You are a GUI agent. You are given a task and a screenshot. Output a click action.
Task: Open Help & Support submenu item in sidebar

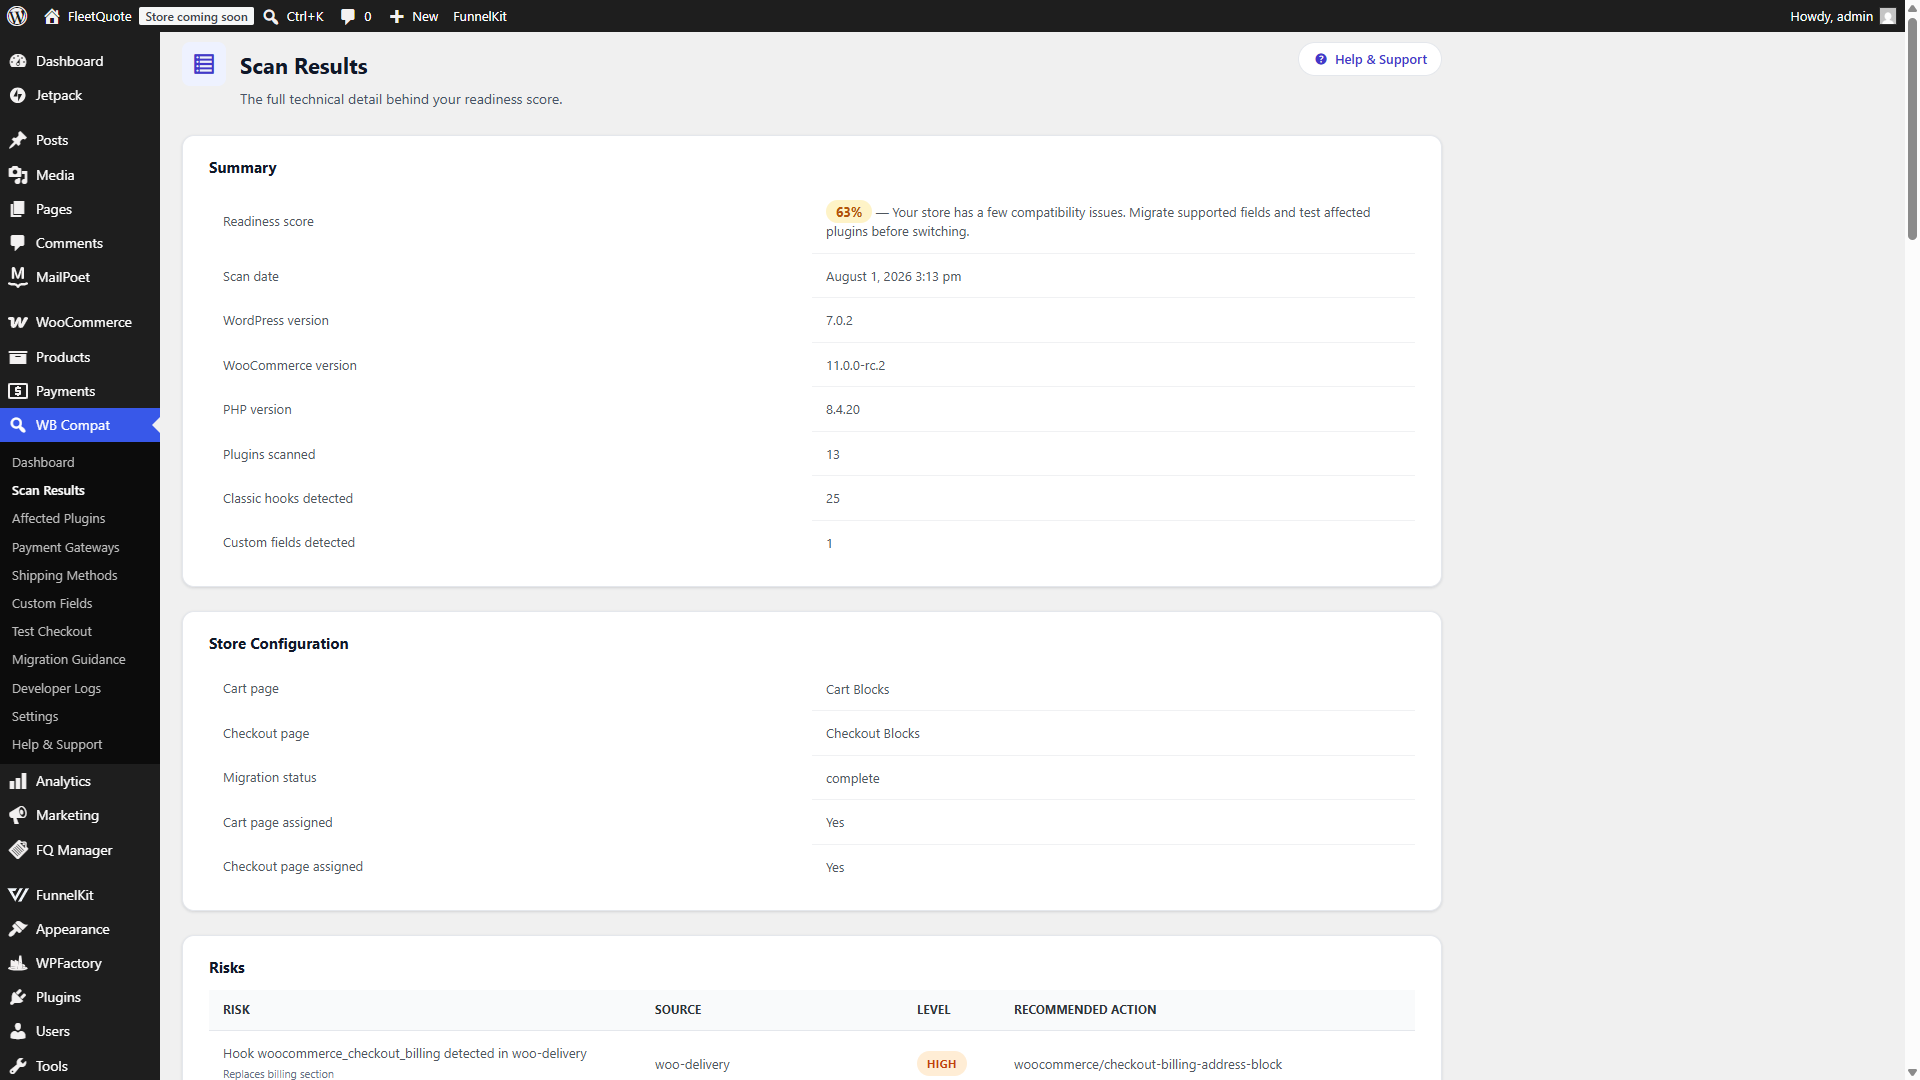click(x=57, y=744)
